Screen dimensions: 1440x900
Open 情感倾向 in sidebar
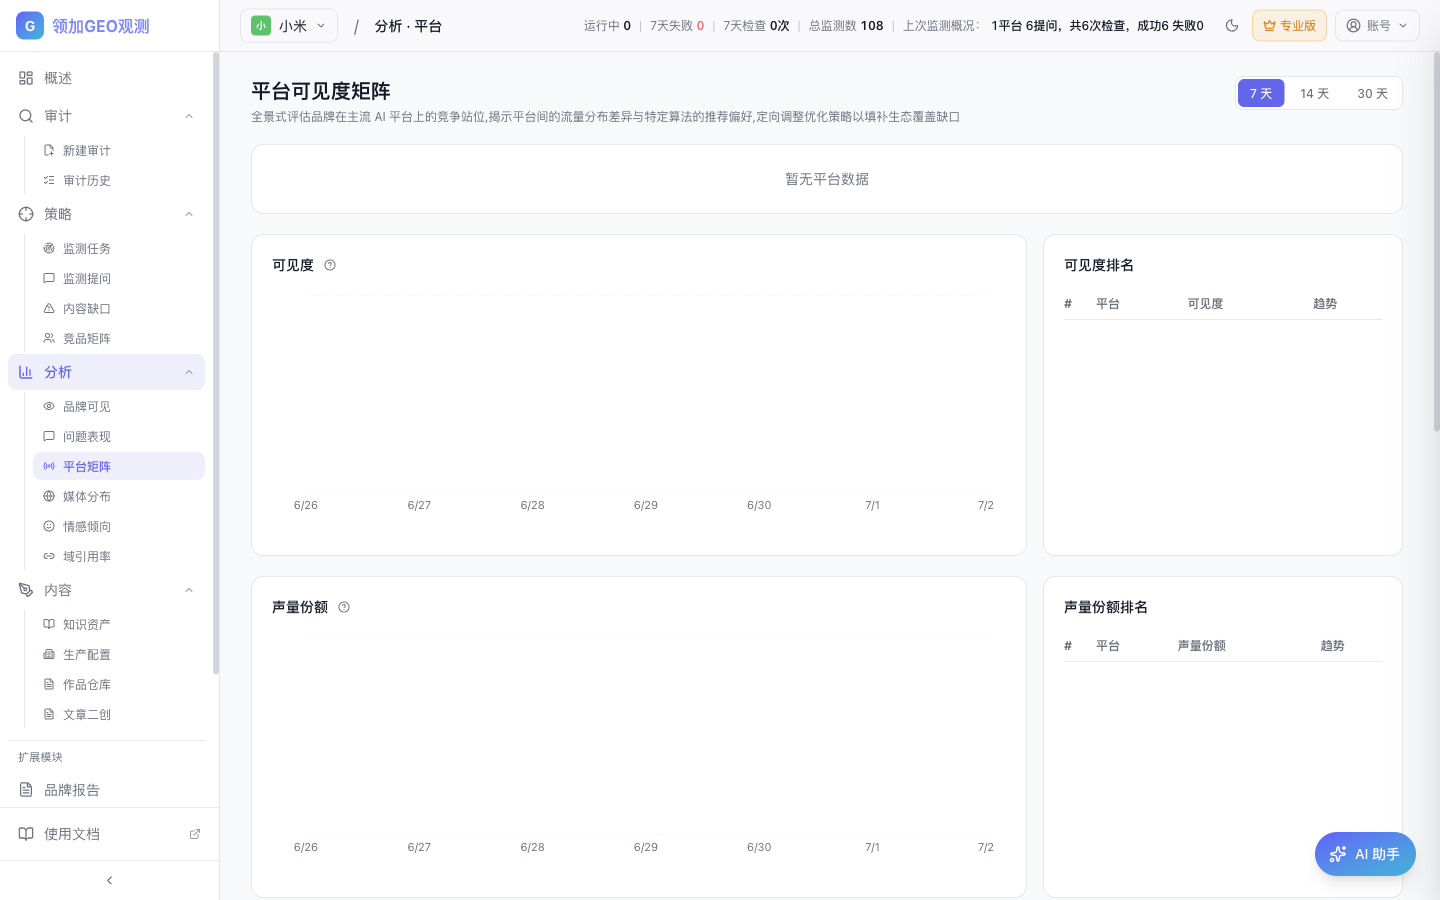pos(119,526)
